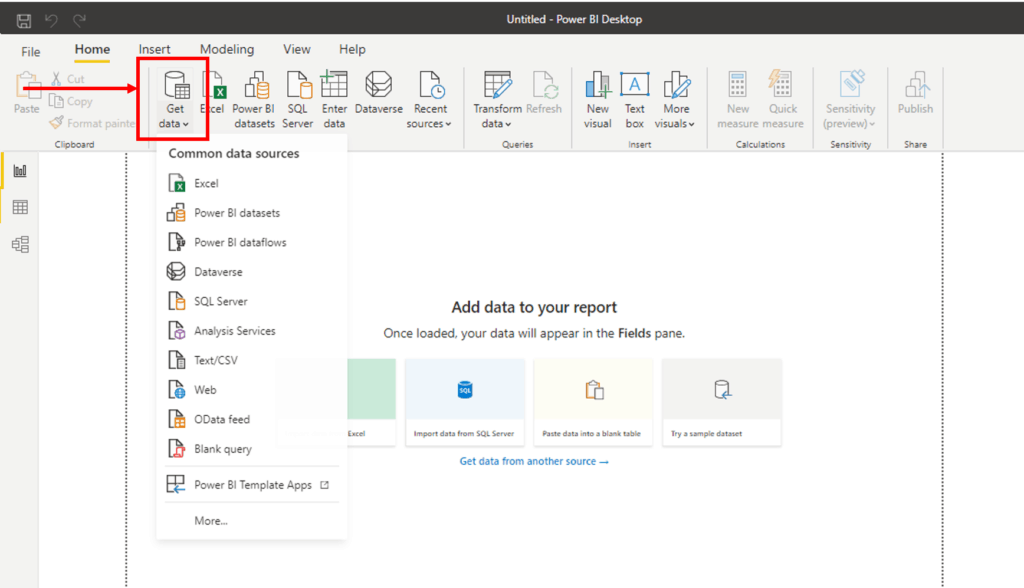Click the New measure button
Viewport: 1024px width, 588px height.
737,100
